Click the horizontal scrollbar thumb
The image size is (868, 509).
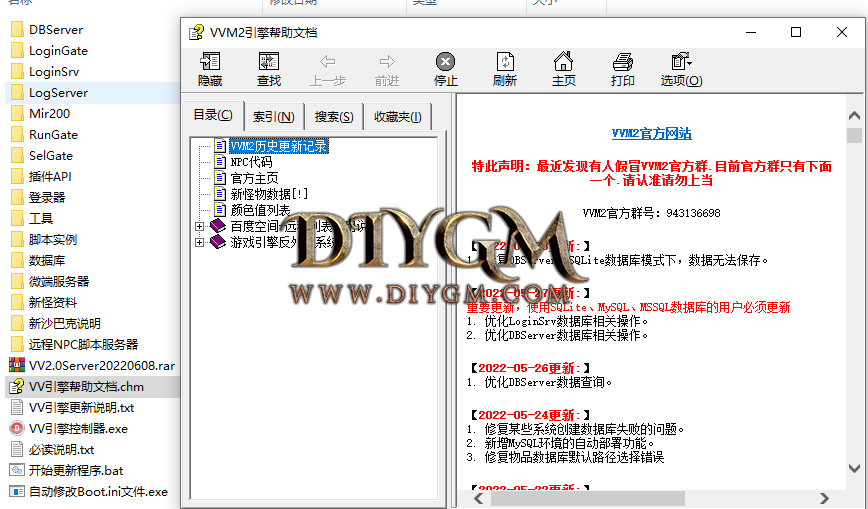click(587, 498)
